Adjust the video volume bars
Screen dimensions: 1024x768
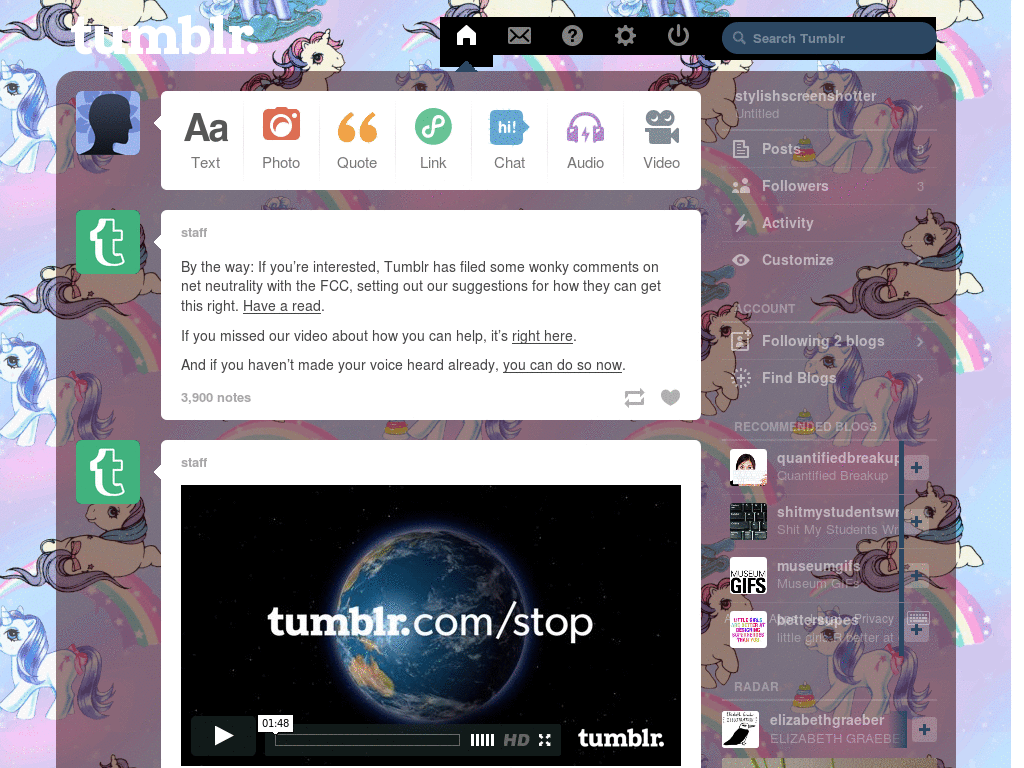482,740
